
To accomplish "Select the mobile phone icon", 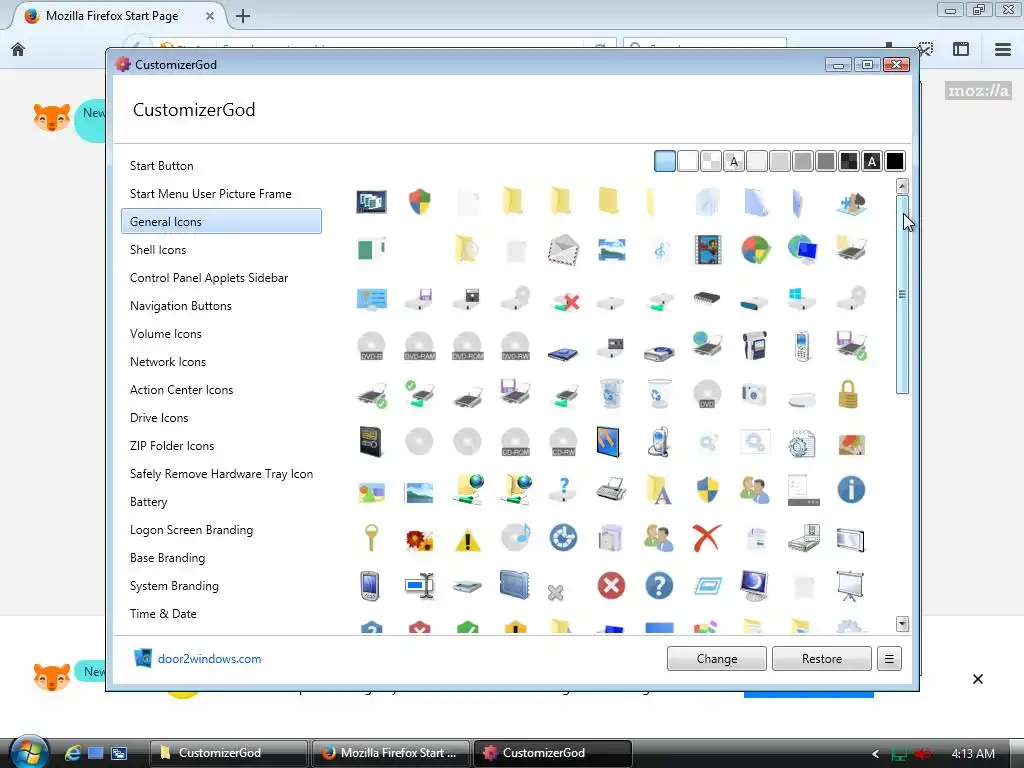I will [x=802, y=346].
